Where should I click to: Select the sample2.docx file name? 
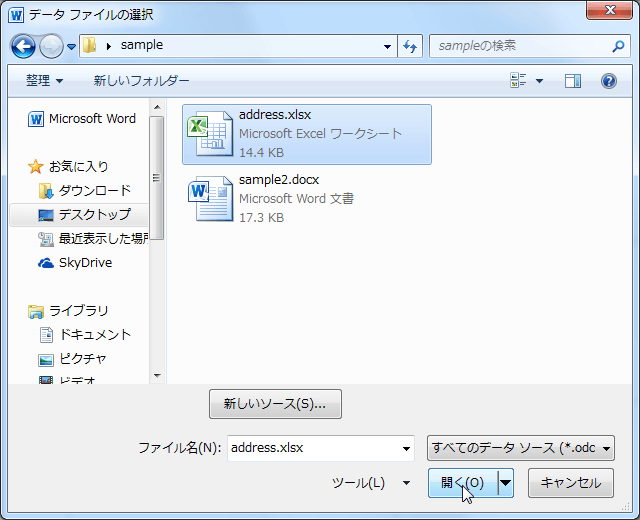pyautogui.click(x=279, y=180)
